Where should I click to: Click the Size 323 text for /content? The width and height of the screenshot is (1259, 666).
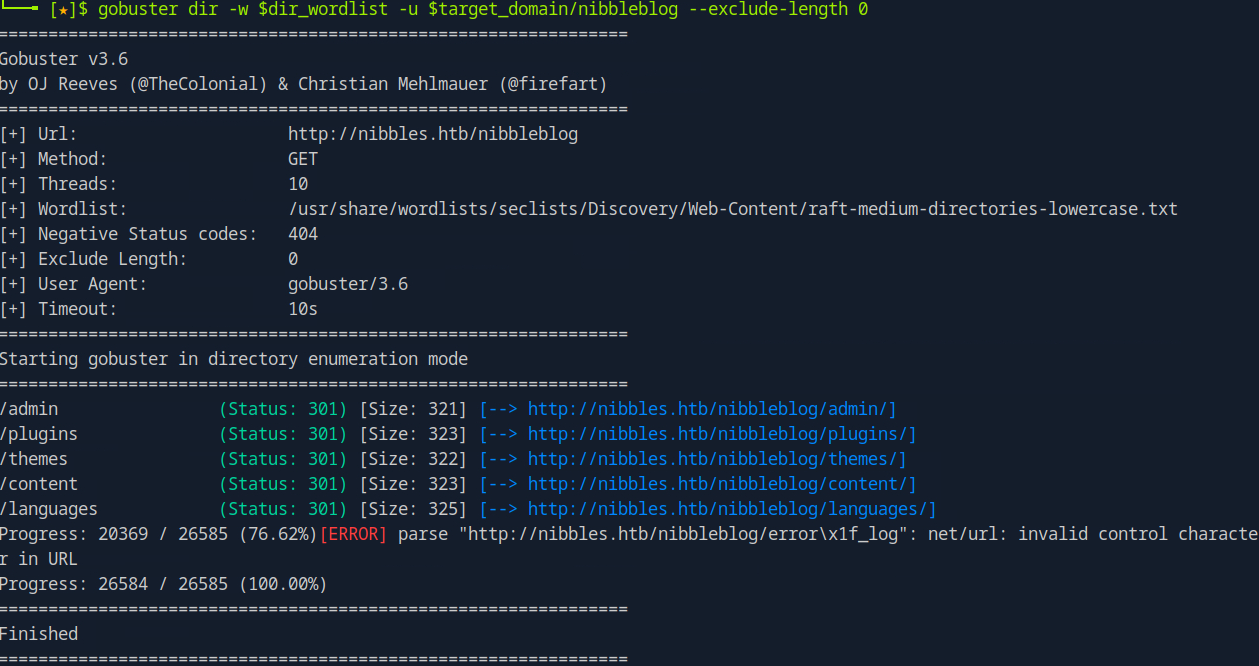[413, 484]
